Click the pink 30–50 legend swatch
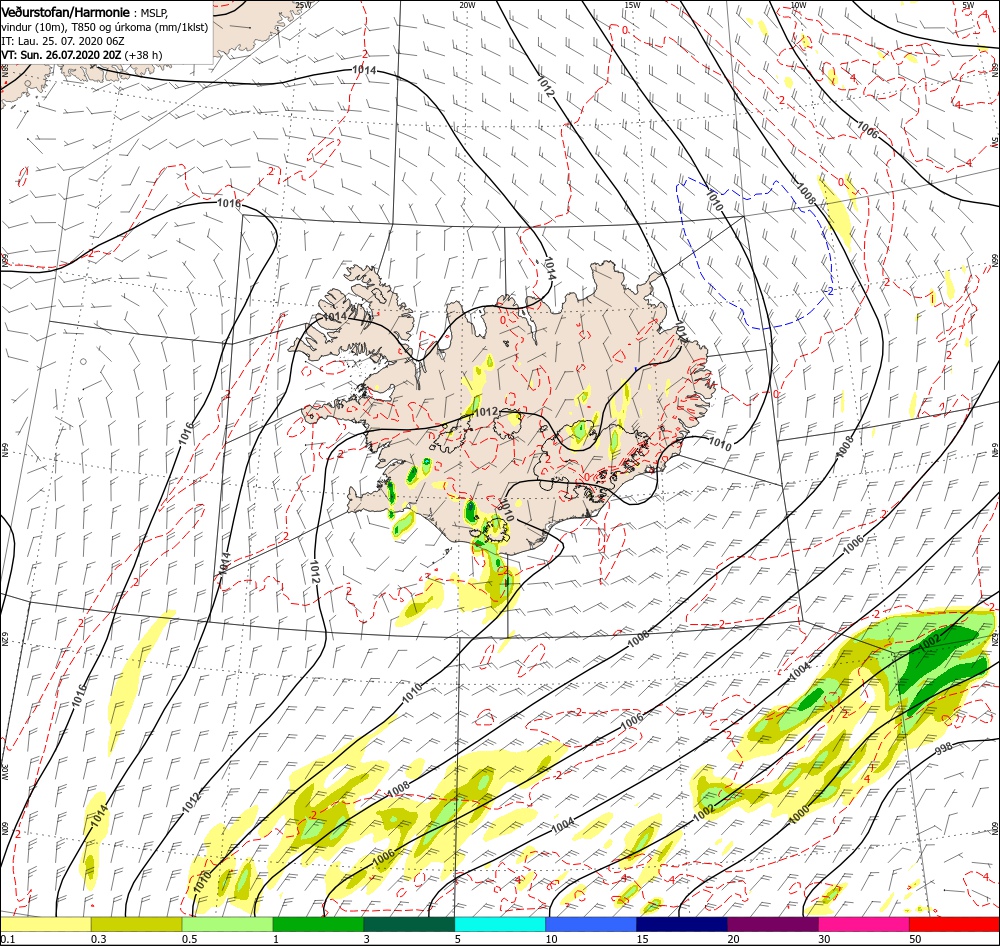The width and height of the screenshot is (1000, 946). tap(864, 924)
